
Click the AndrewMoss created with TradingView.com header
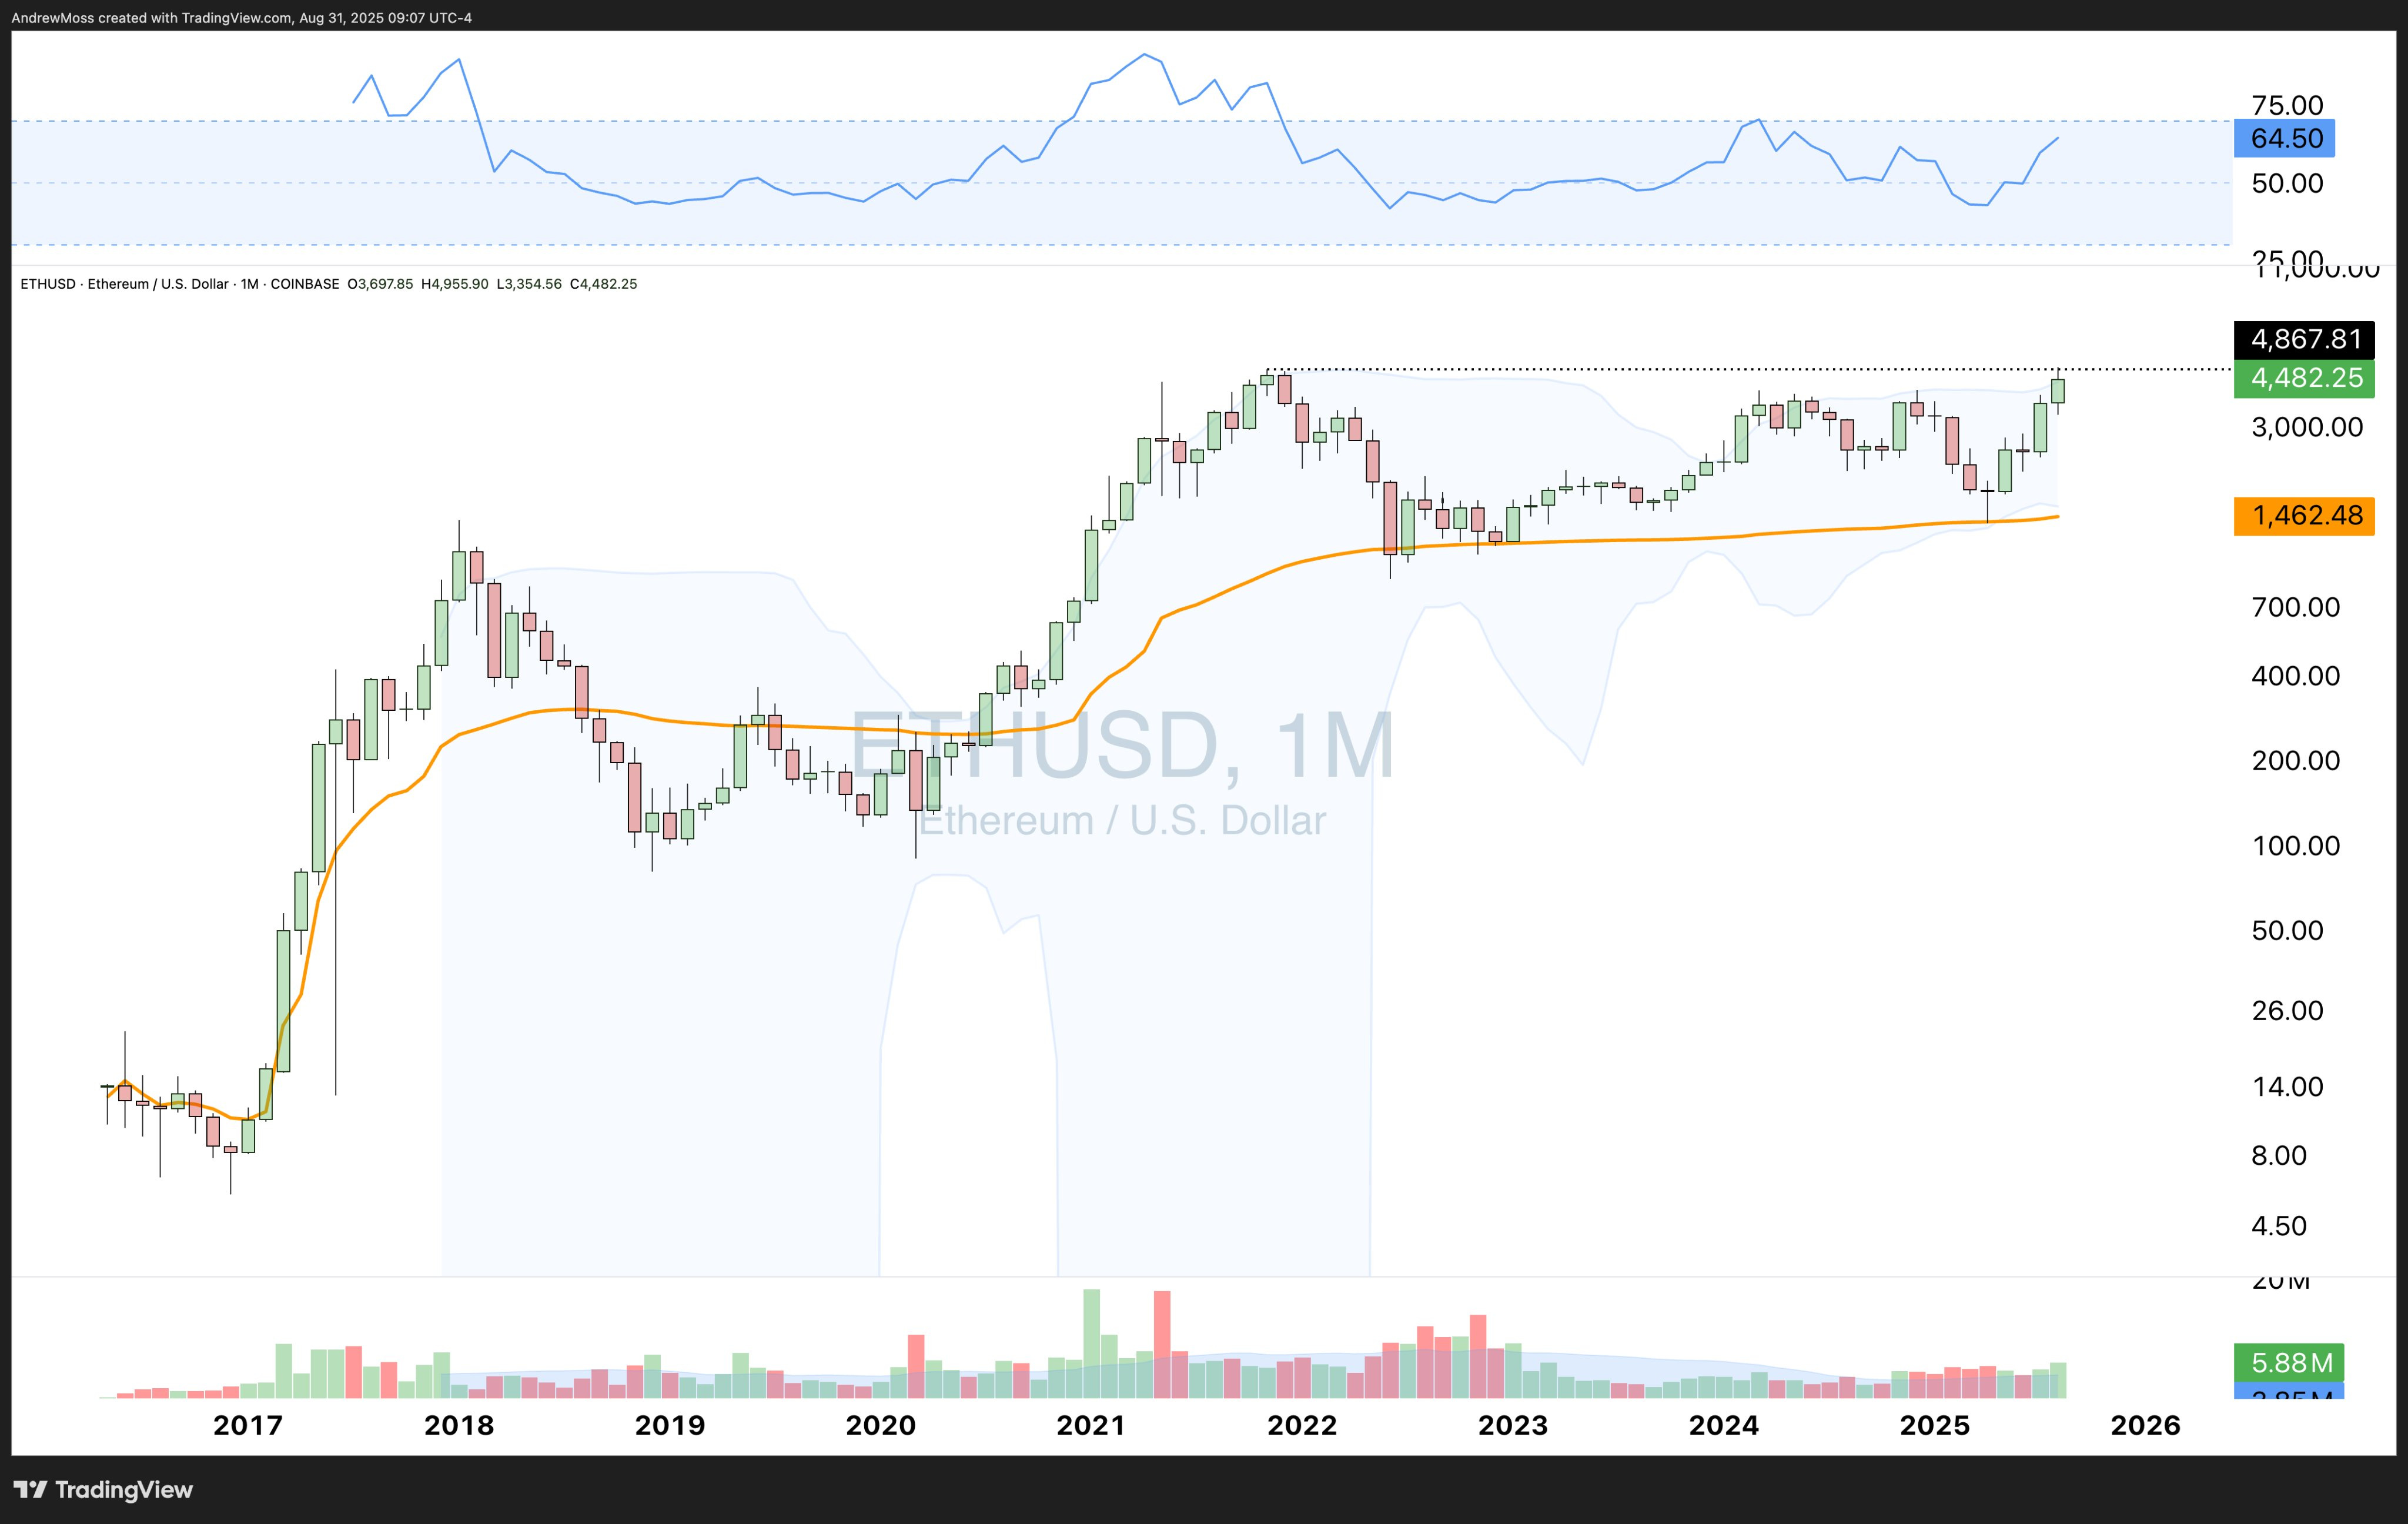click(x=241, y=18)
